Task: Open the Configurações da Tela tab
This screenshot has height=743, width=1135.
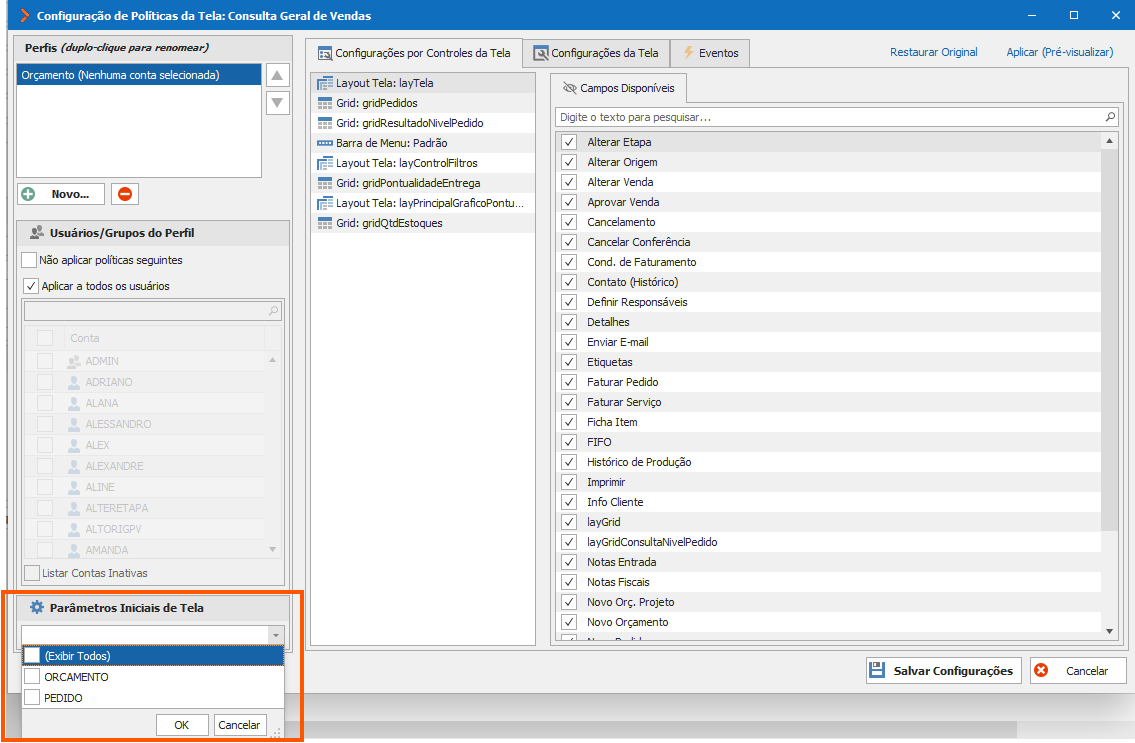Action: (x=596, y=53)
